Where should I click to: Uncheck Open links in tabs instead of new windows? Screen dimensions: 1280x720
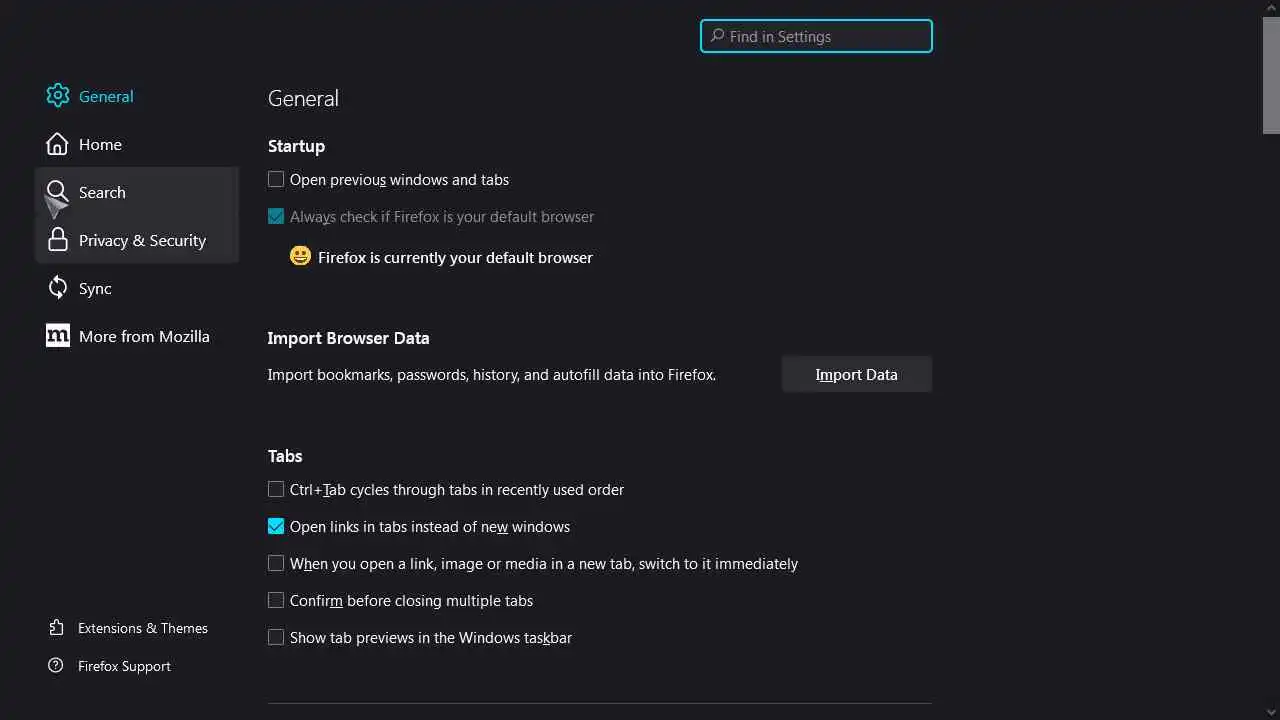(276, 527)
